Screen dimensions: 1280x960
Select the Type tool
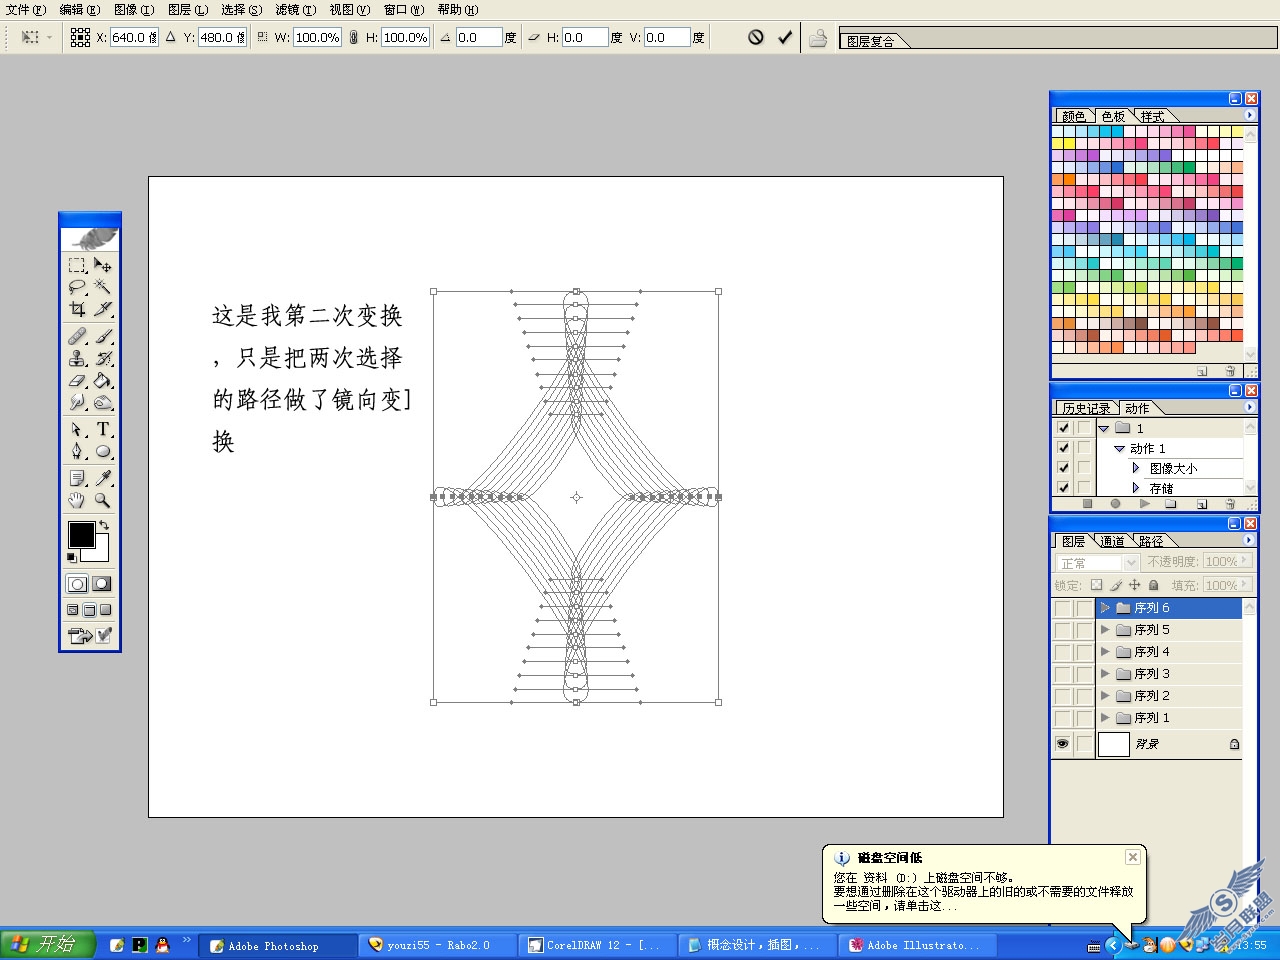103,429
